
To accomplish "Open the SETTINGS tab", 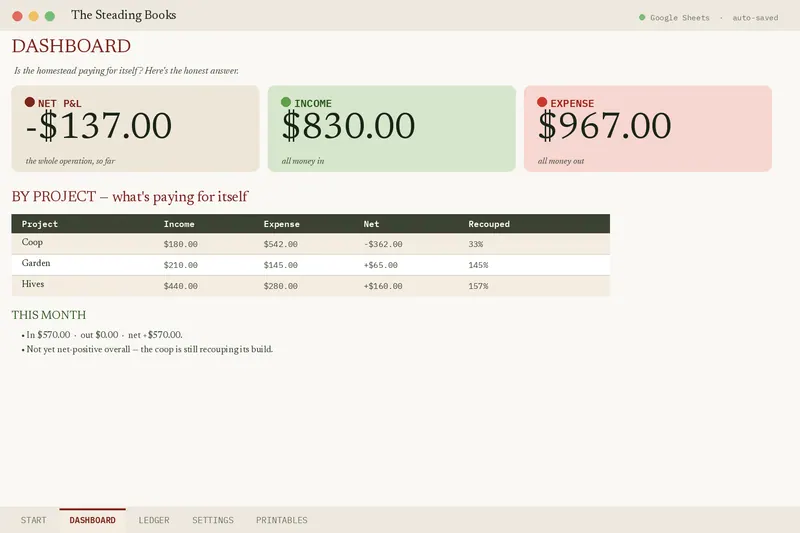I will pos(213,520).
